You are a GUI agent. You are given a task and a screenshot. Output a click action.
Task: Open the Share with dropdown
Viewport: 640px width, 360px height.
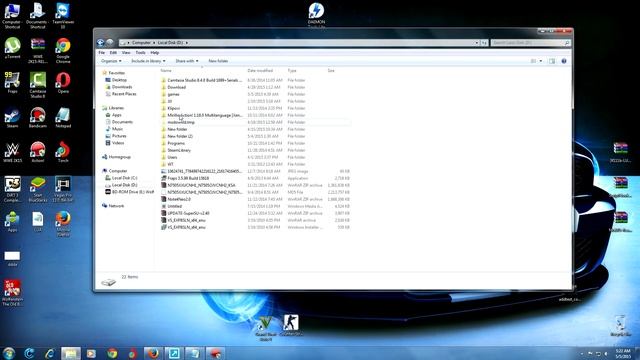click(187, 61)
